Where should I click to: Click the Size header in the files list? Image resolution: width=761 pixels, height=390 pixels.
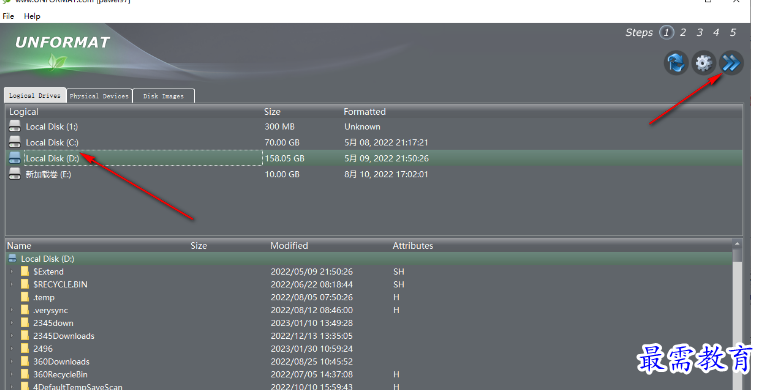click(199, 246)
